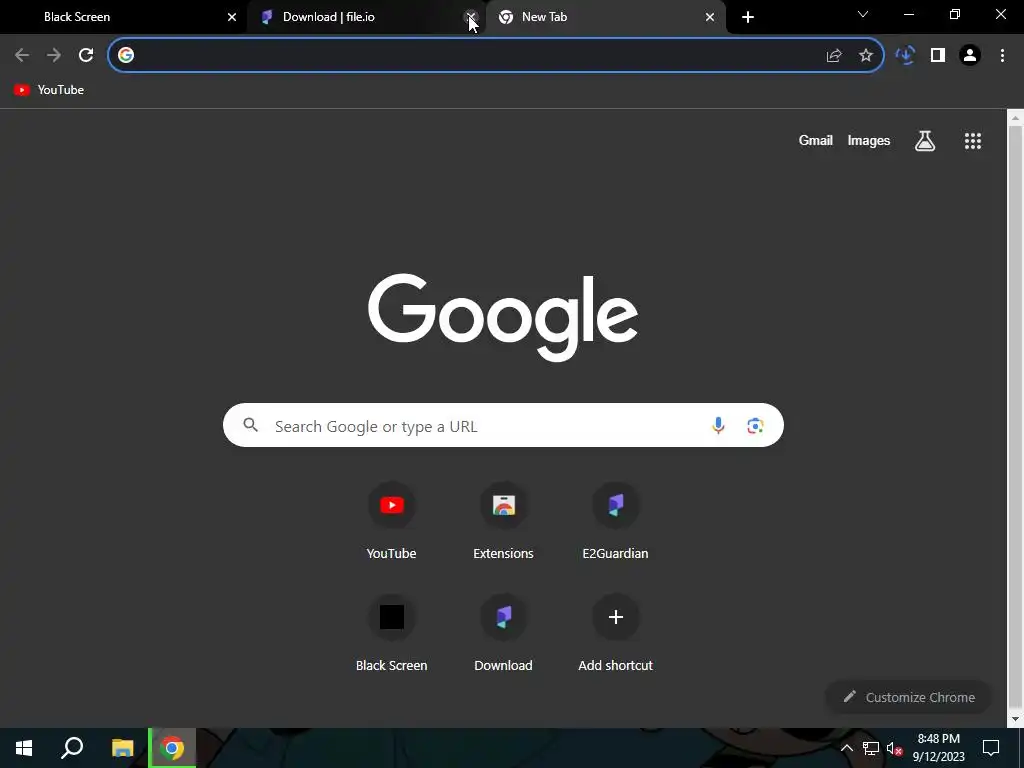This screenshot has width=1024, height=768.
Task: Open the profile avatar menu
Action: pos(970,56)
